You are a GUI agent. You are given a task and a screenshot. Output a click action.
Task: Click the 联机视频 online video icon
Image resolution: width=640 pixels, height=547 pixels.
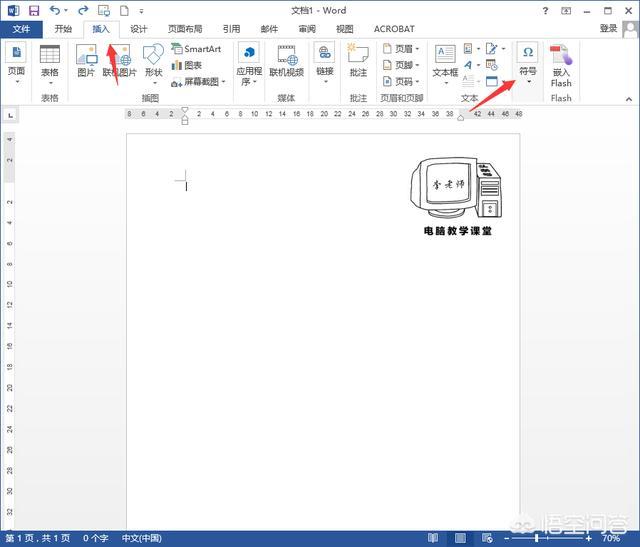pos(288,62)
